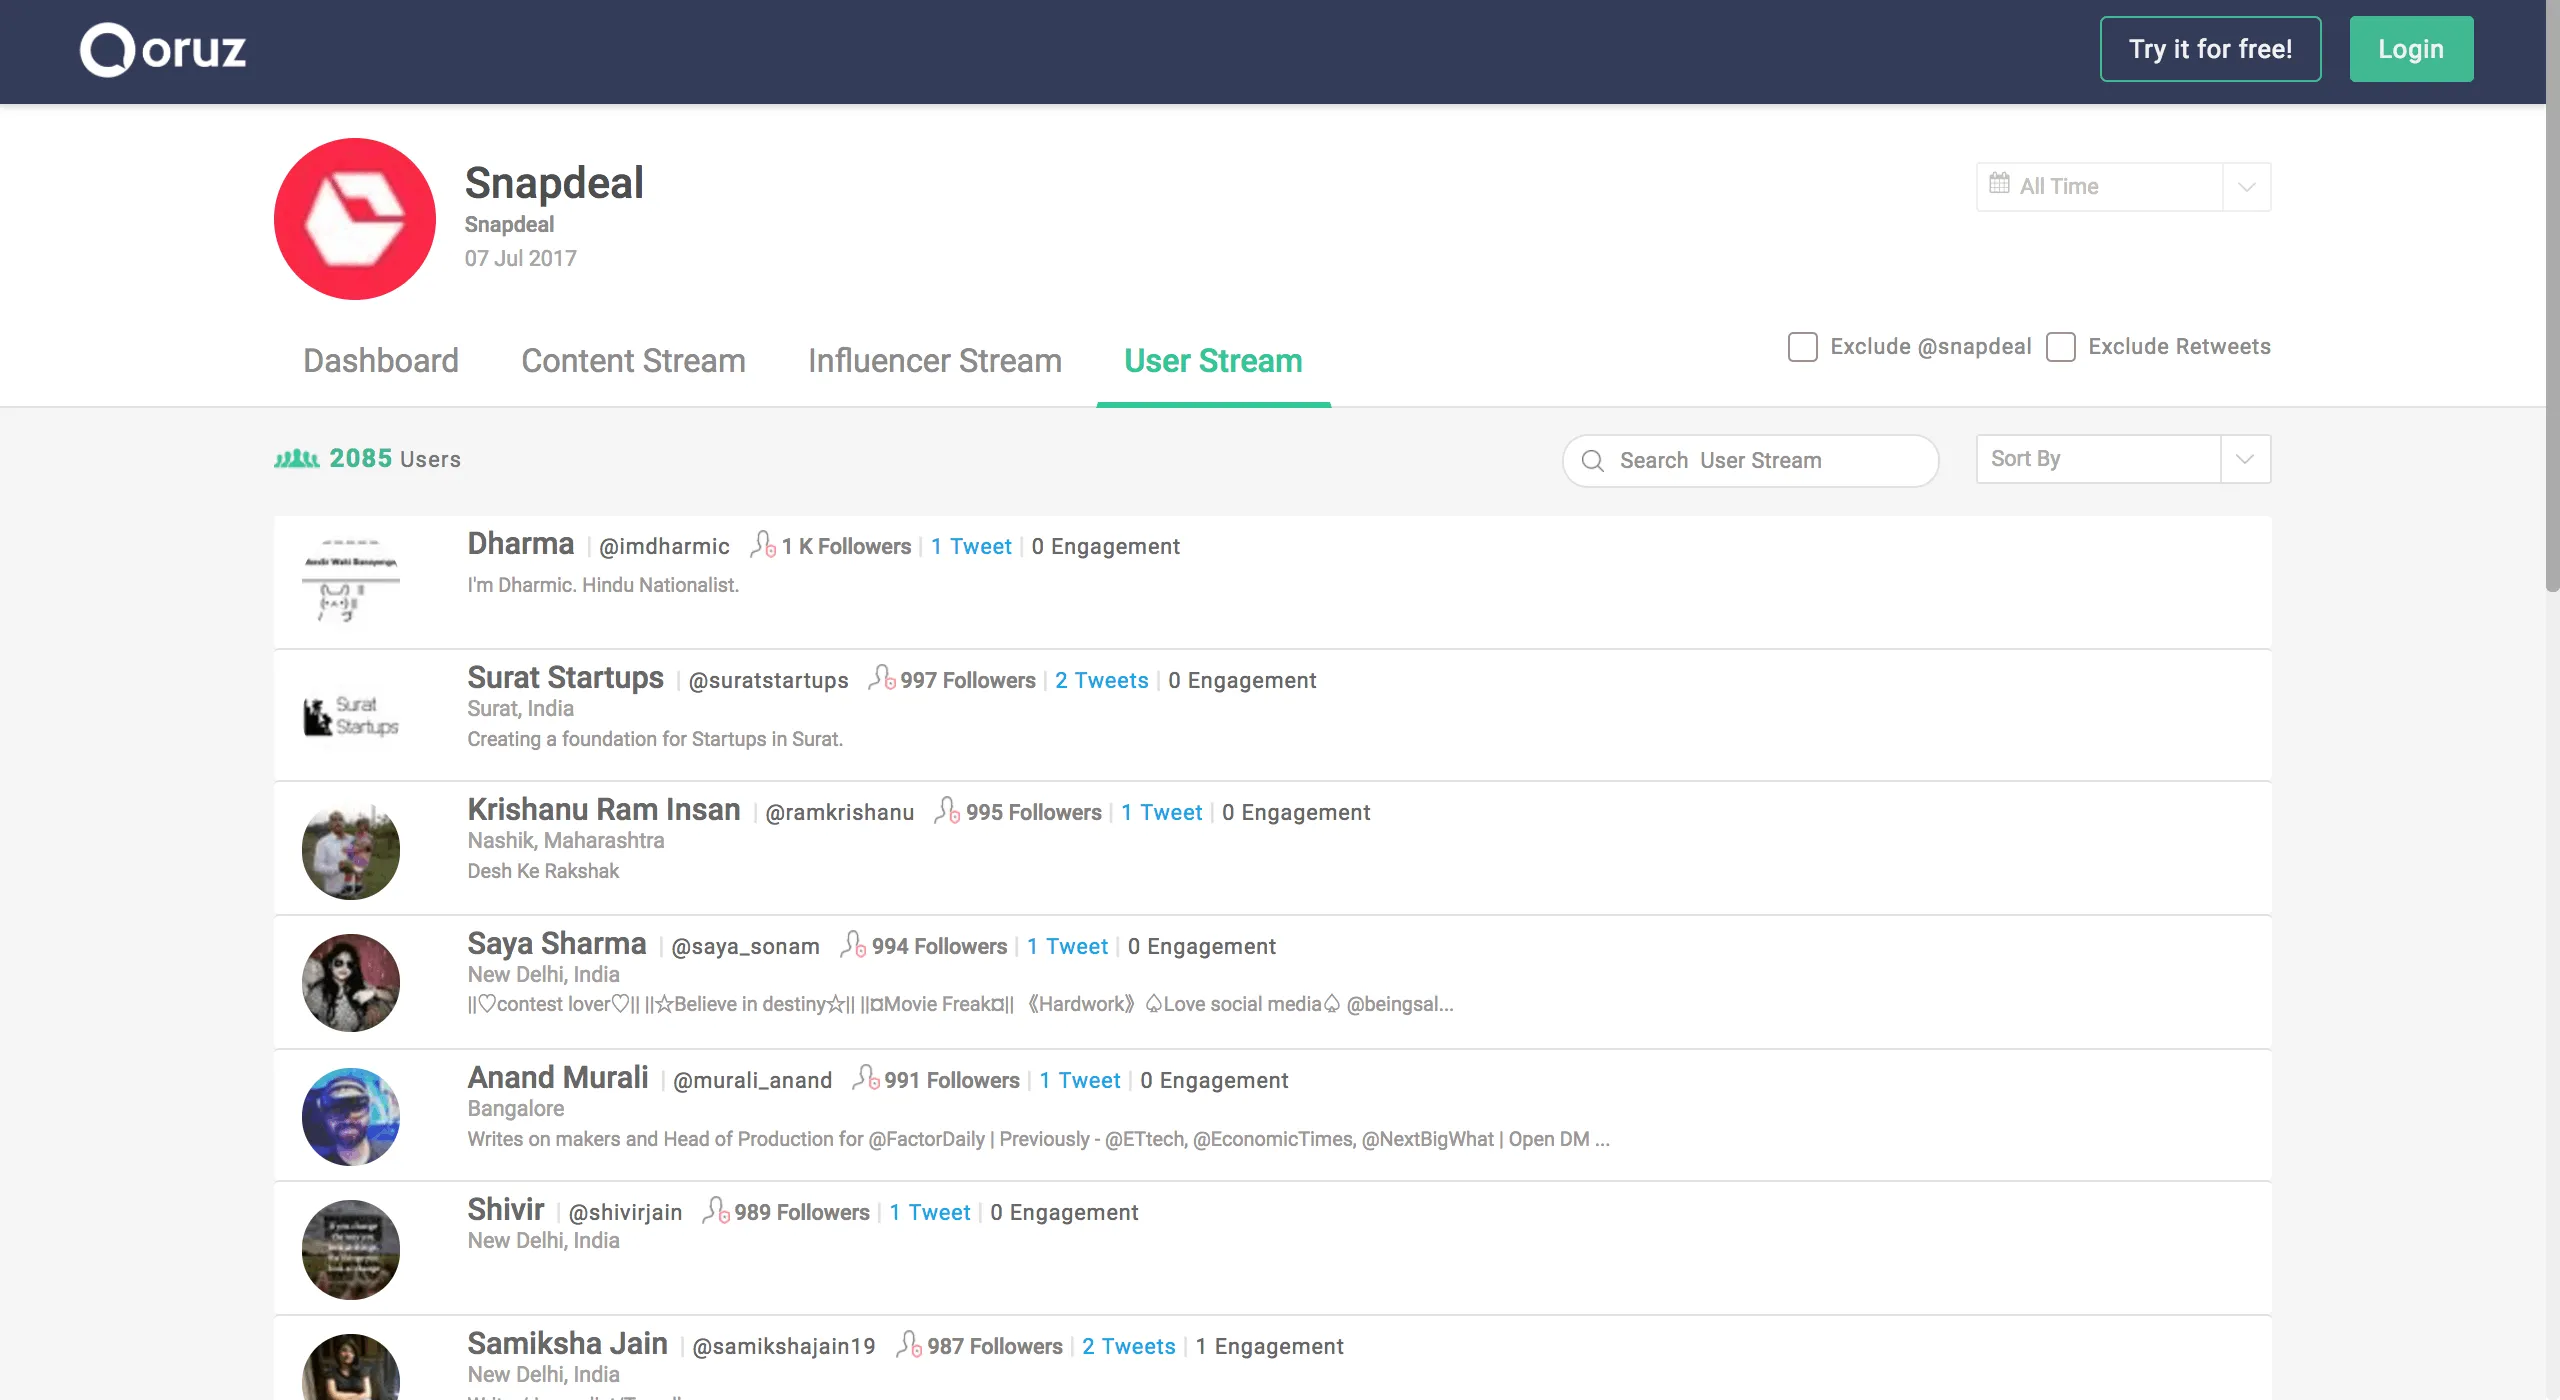Click the Login button
The height and width of the screenshot is (1400, 2560).
click(2410, 48)
